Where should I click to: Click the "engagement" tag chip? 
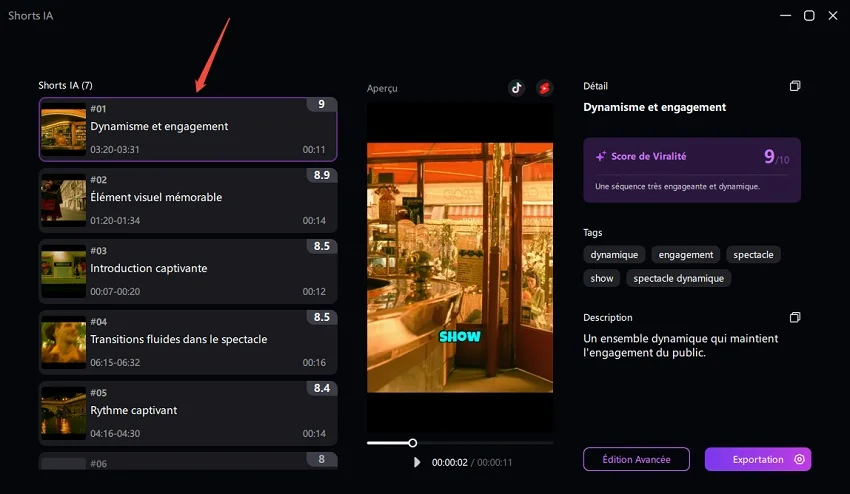coord(686,255)
